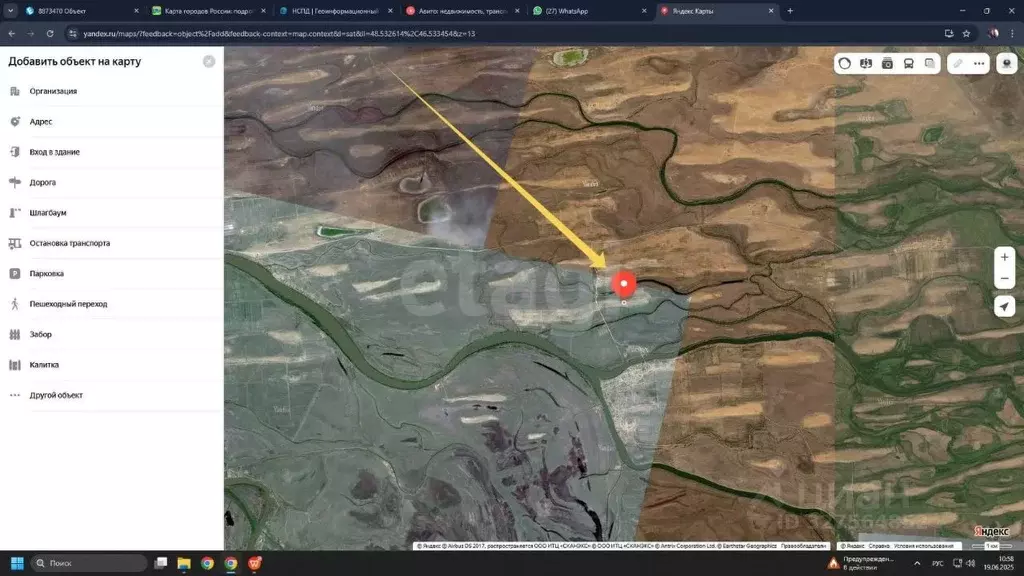Toggle the public transport layer
Image resolution: width=1024 pixels, height=576 pixels.
(908, 63)
